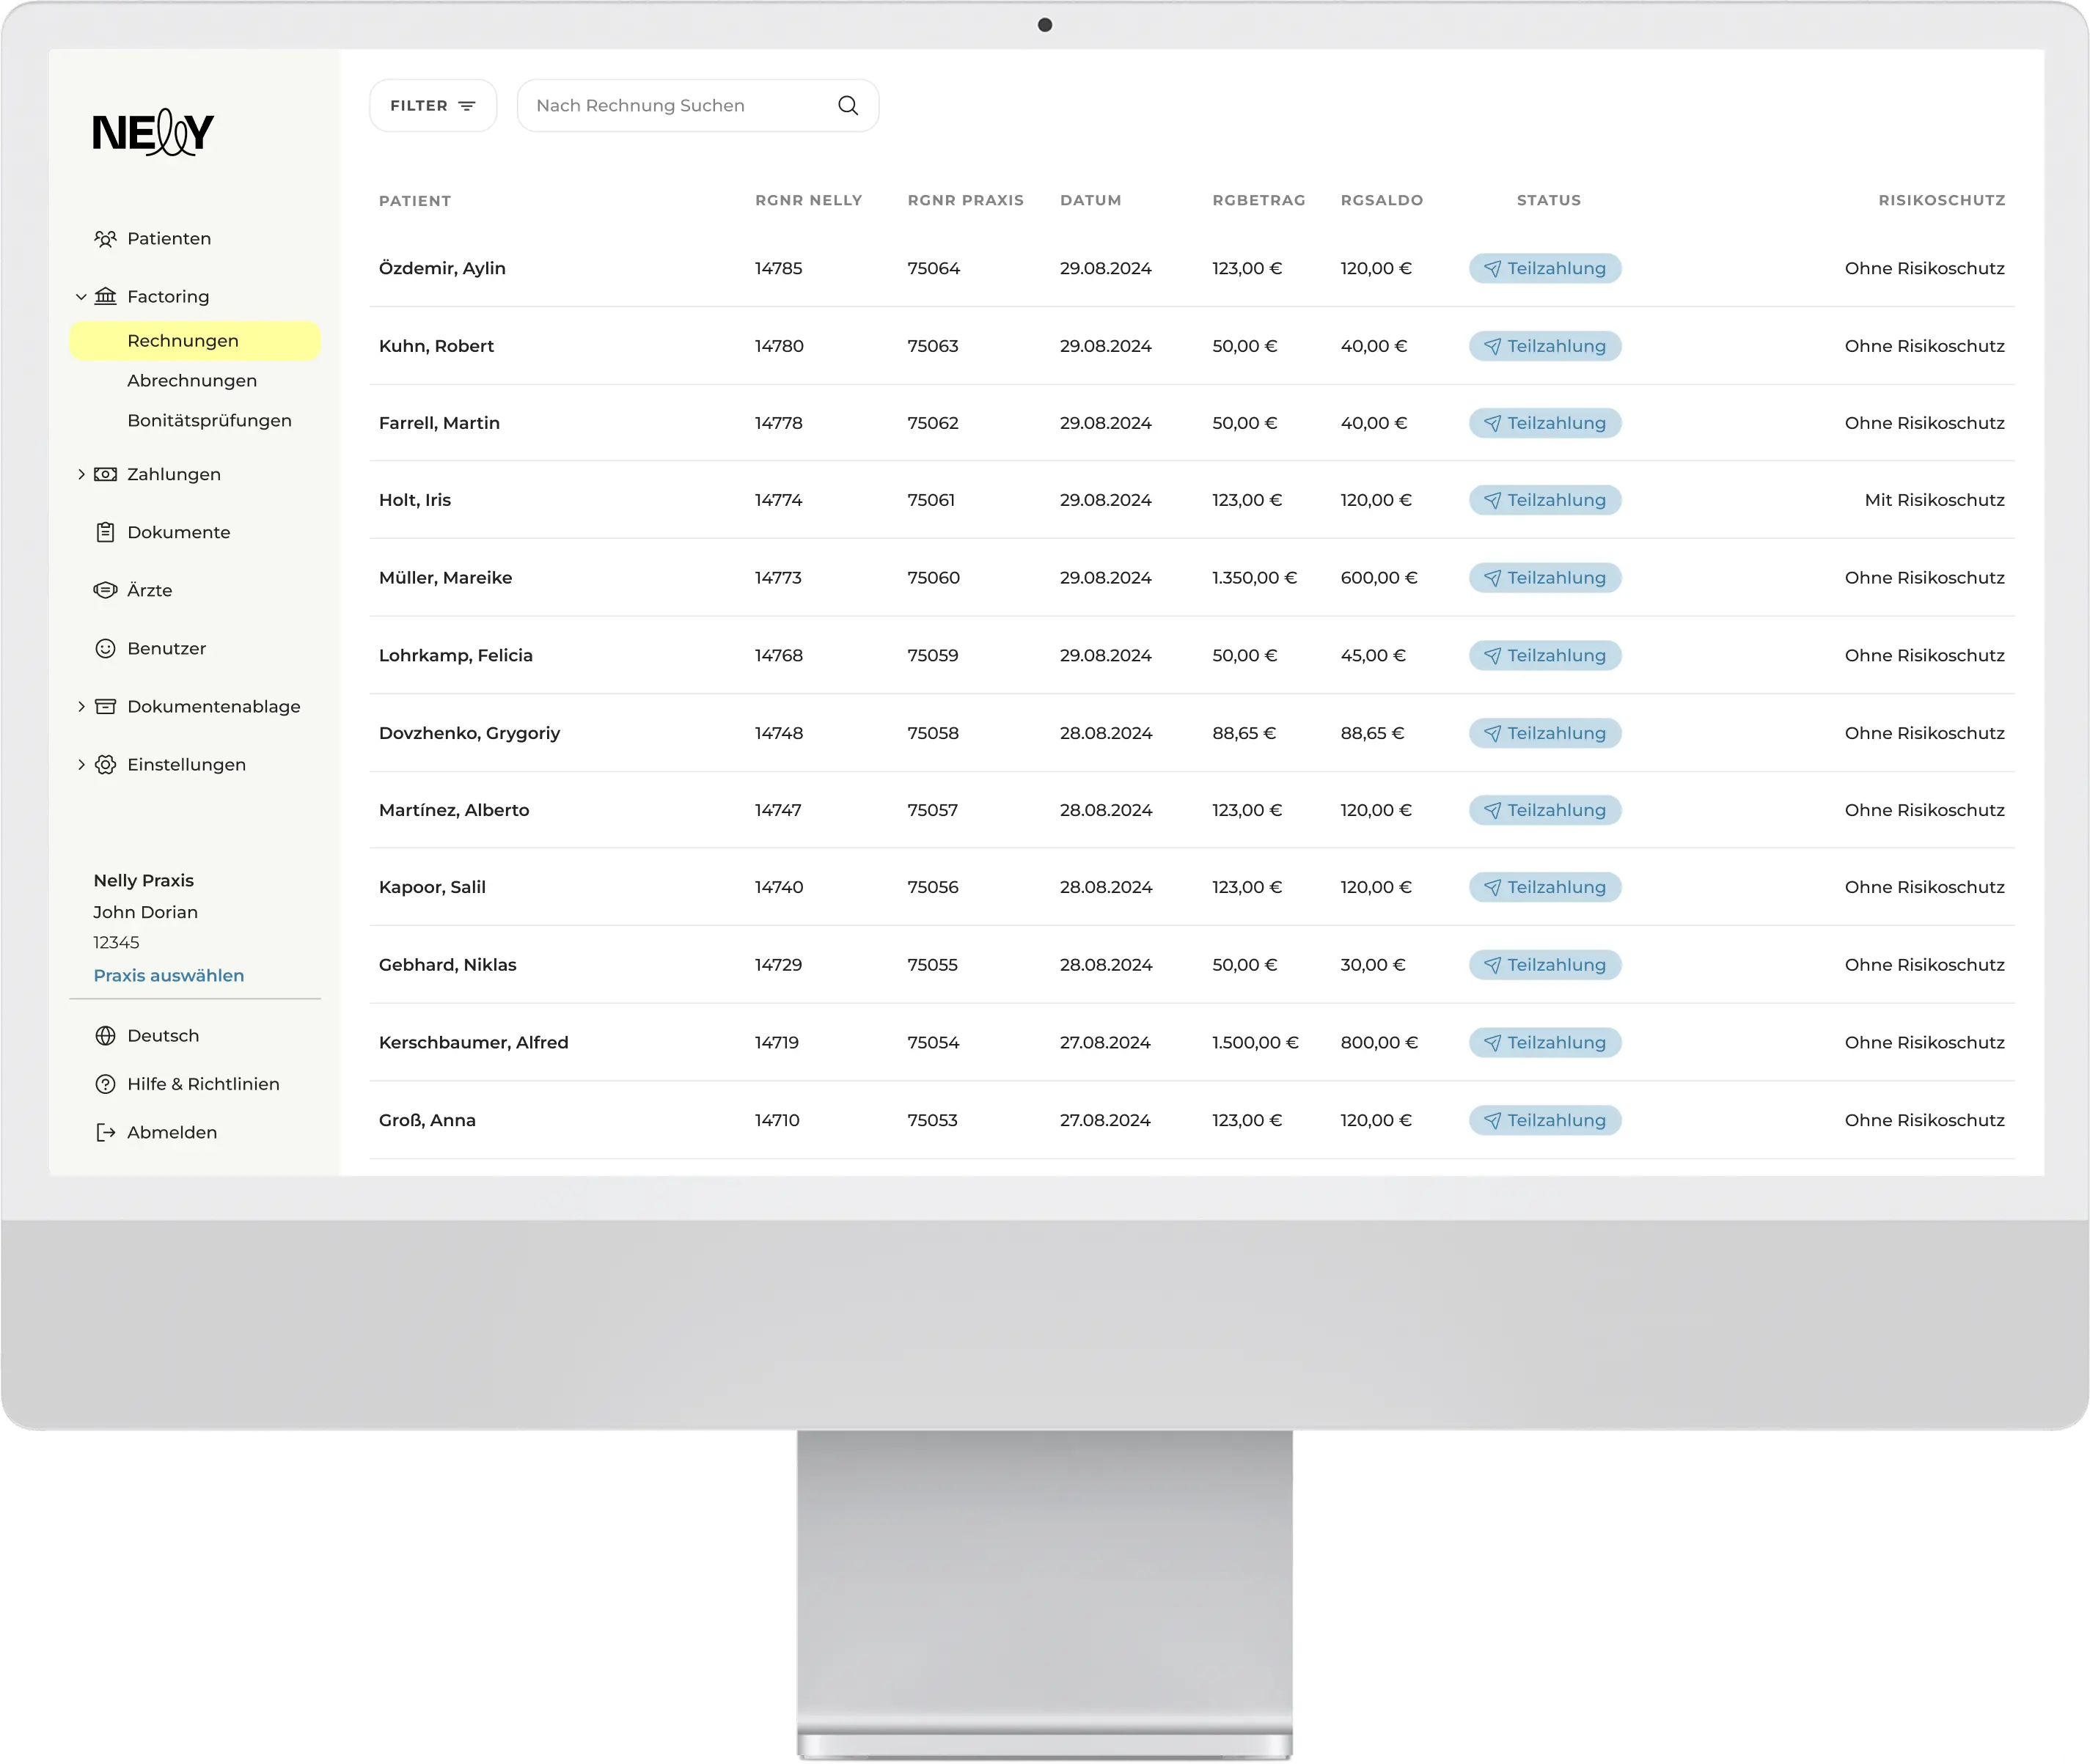Image resolution: width=2090 pixels, height=1764 pixels.
Task: Open the Abrechnungen submenu item
Action: (192, 381)
